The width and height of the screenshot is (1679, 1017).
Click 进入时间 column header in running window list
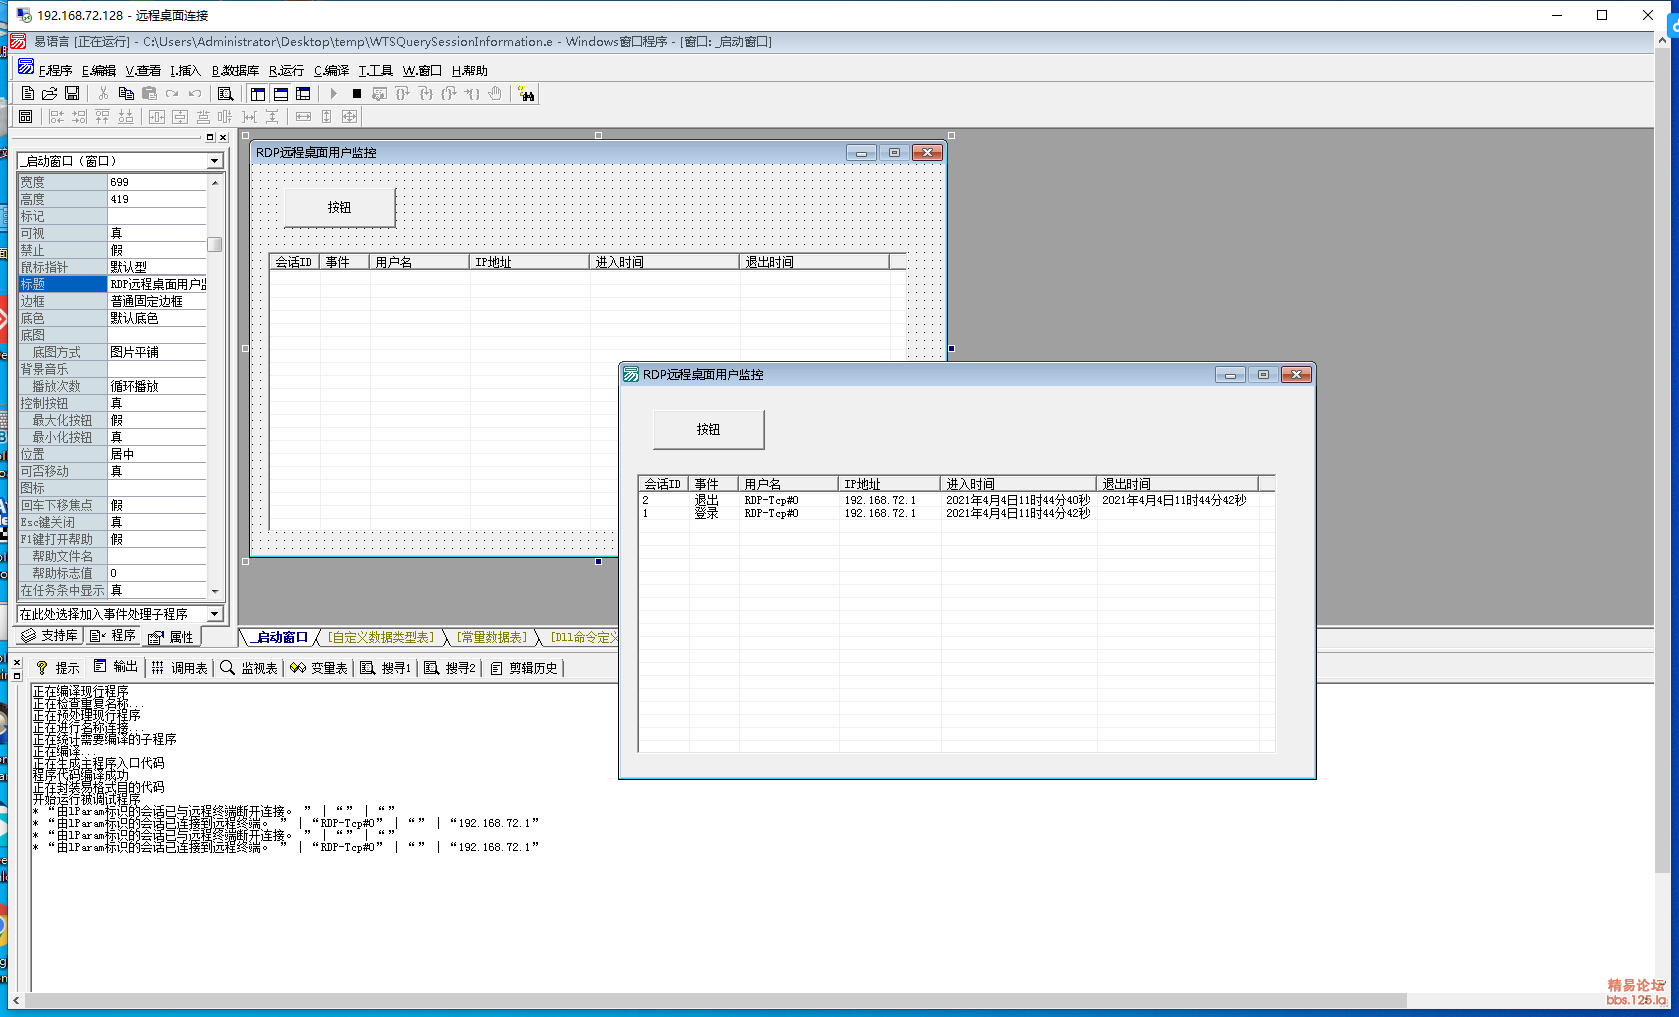tap(1019, 484)
